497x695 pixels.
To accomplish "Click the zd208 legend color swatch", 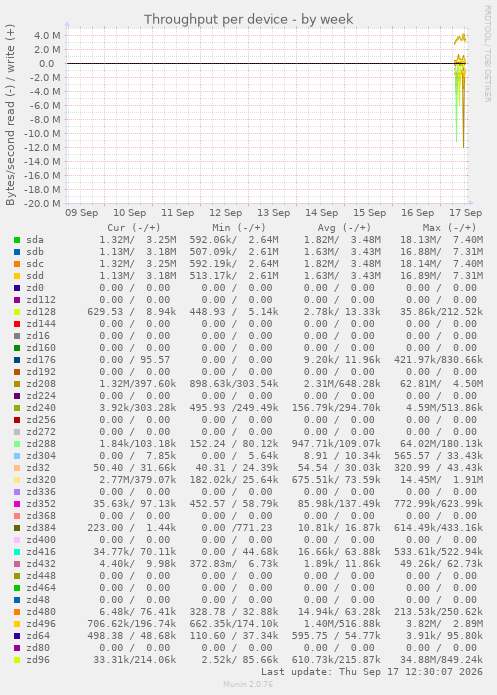I will coord(17,384).
